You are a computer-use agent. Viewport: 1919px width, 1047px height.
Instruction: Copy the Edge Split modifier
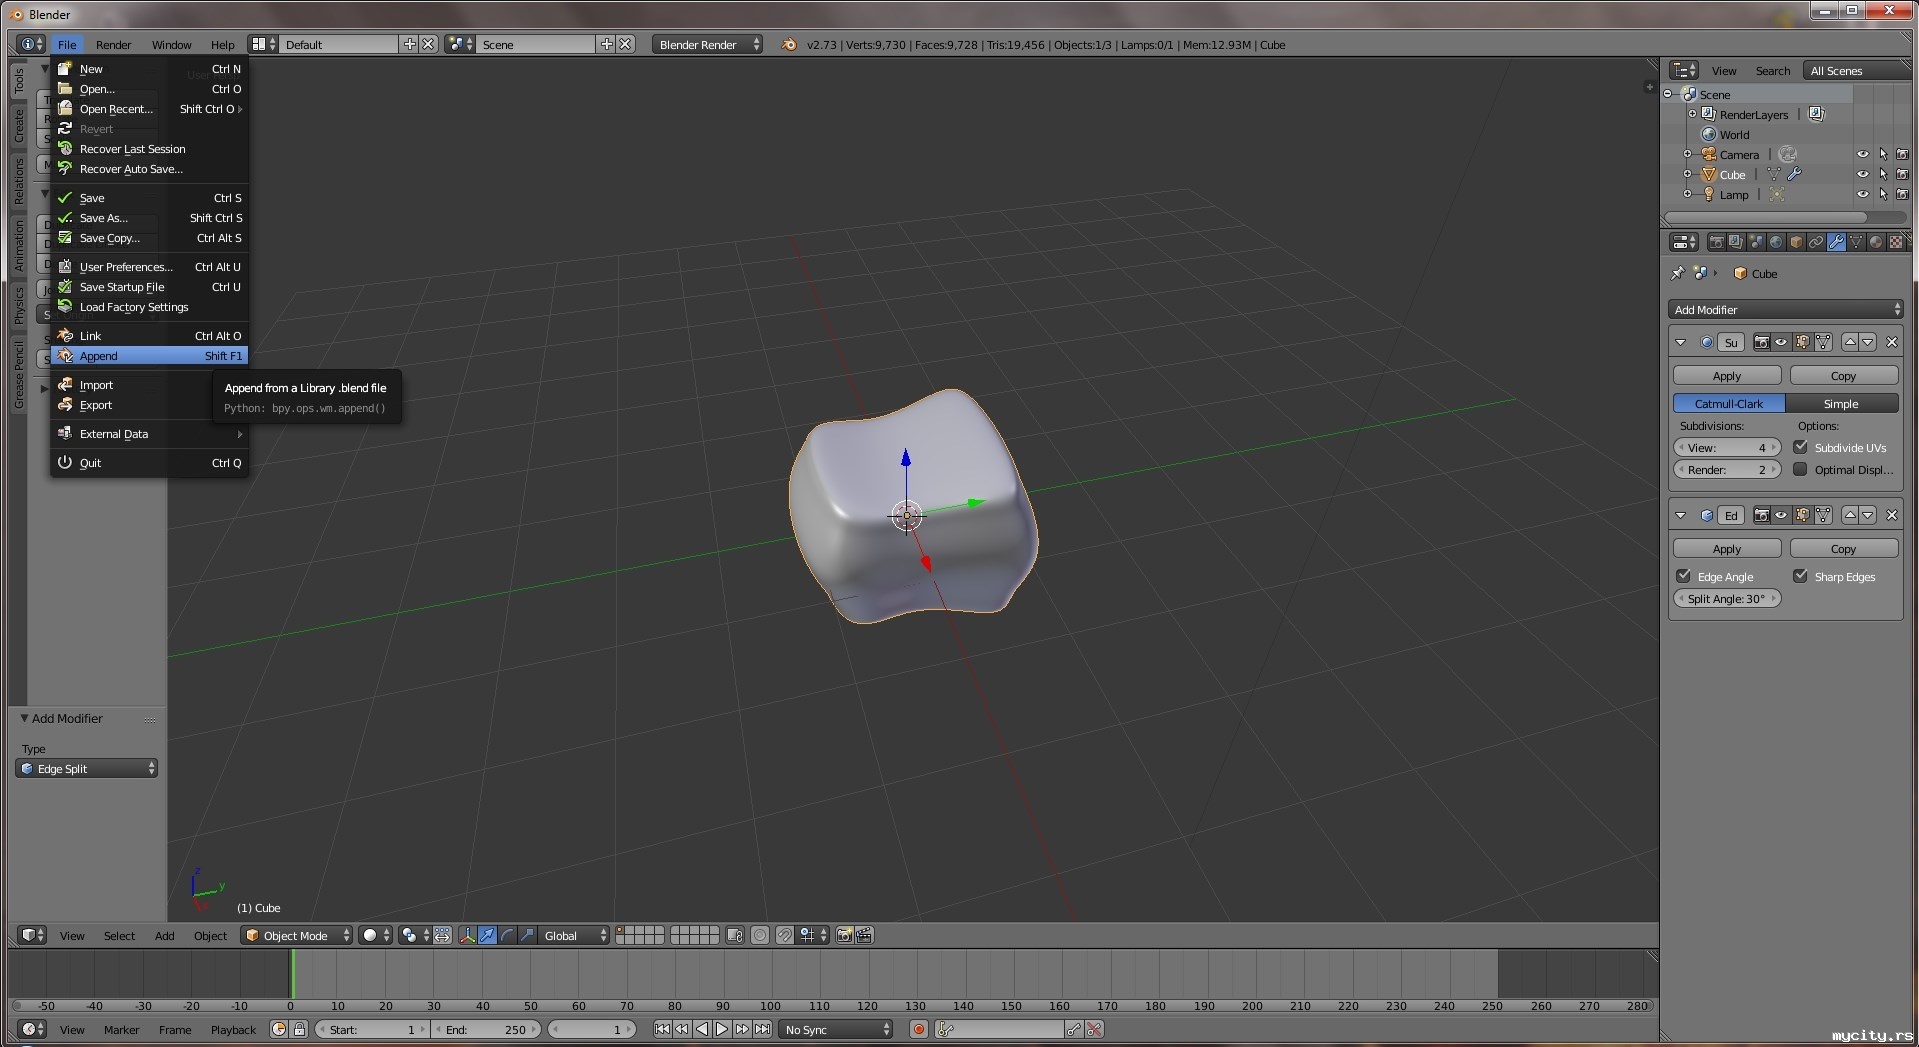(1844, 549)
